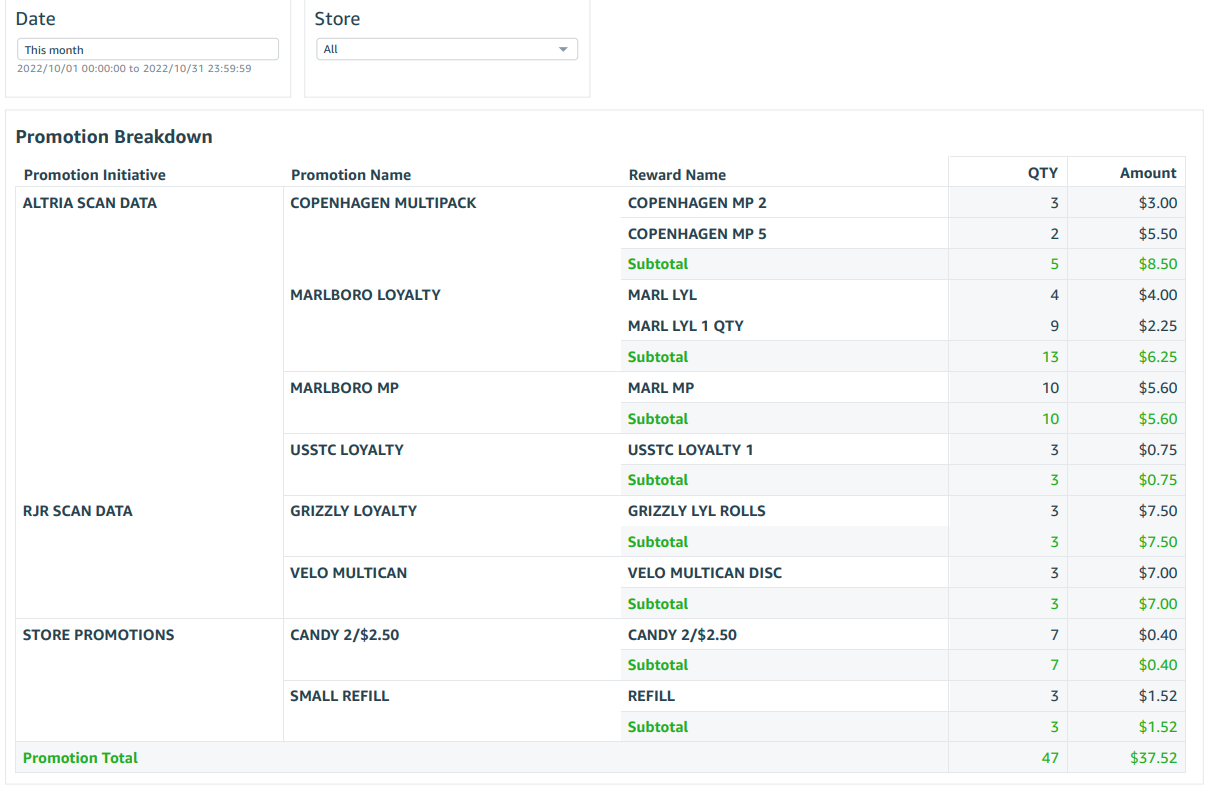Click the $1.52 REFILL amount

coord(1158,696)
